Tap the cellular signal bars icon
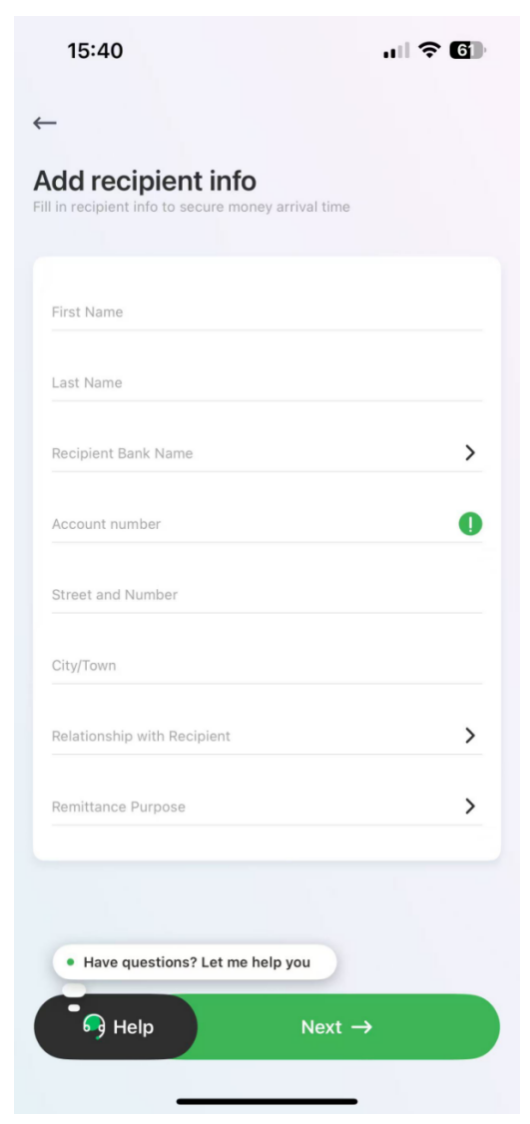This screenshot has width=530, height=1124. 397,51
